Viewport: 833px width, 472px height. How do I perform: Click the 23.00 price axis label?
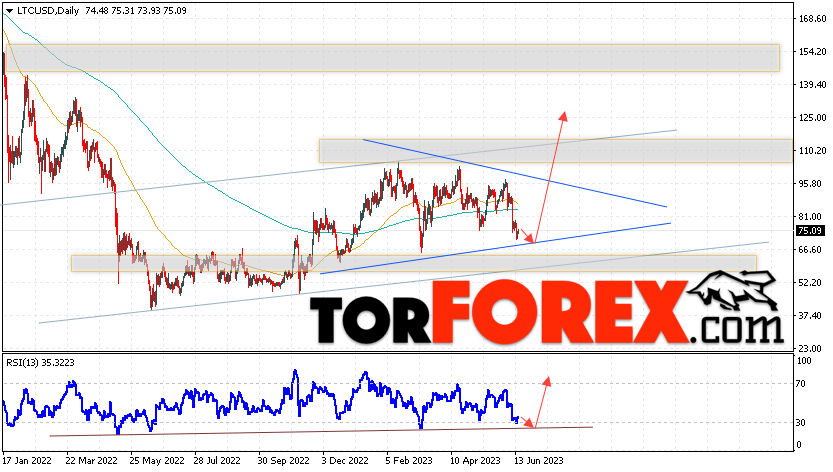tap(811, 348)
